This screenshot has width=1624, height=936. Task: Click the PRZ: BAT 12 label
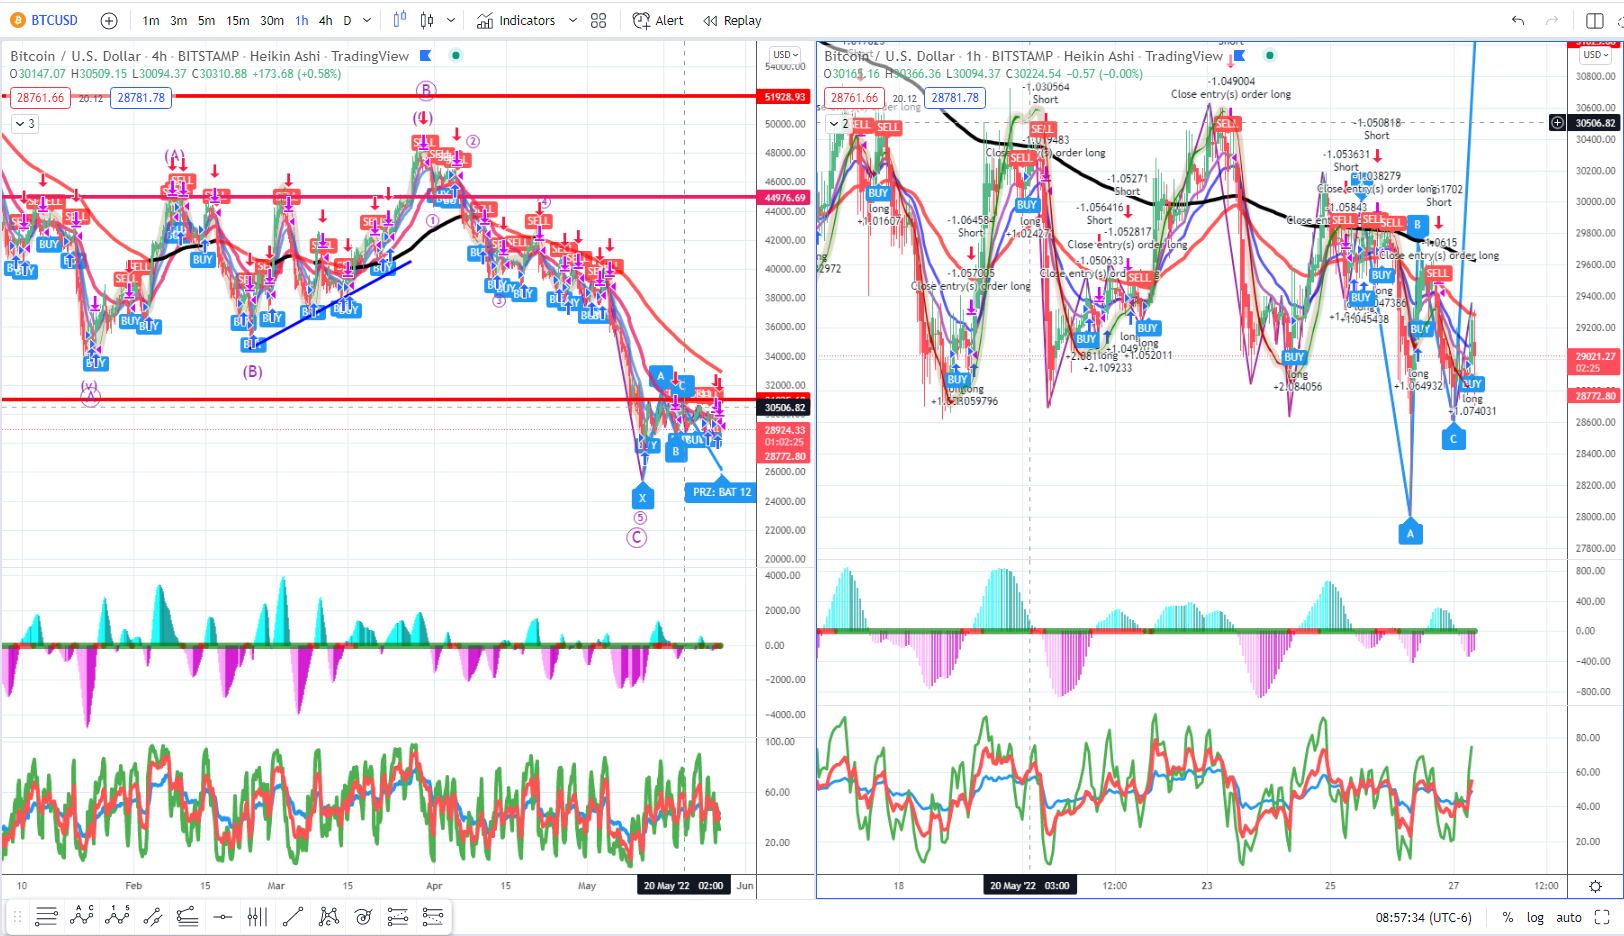[721, 492]
